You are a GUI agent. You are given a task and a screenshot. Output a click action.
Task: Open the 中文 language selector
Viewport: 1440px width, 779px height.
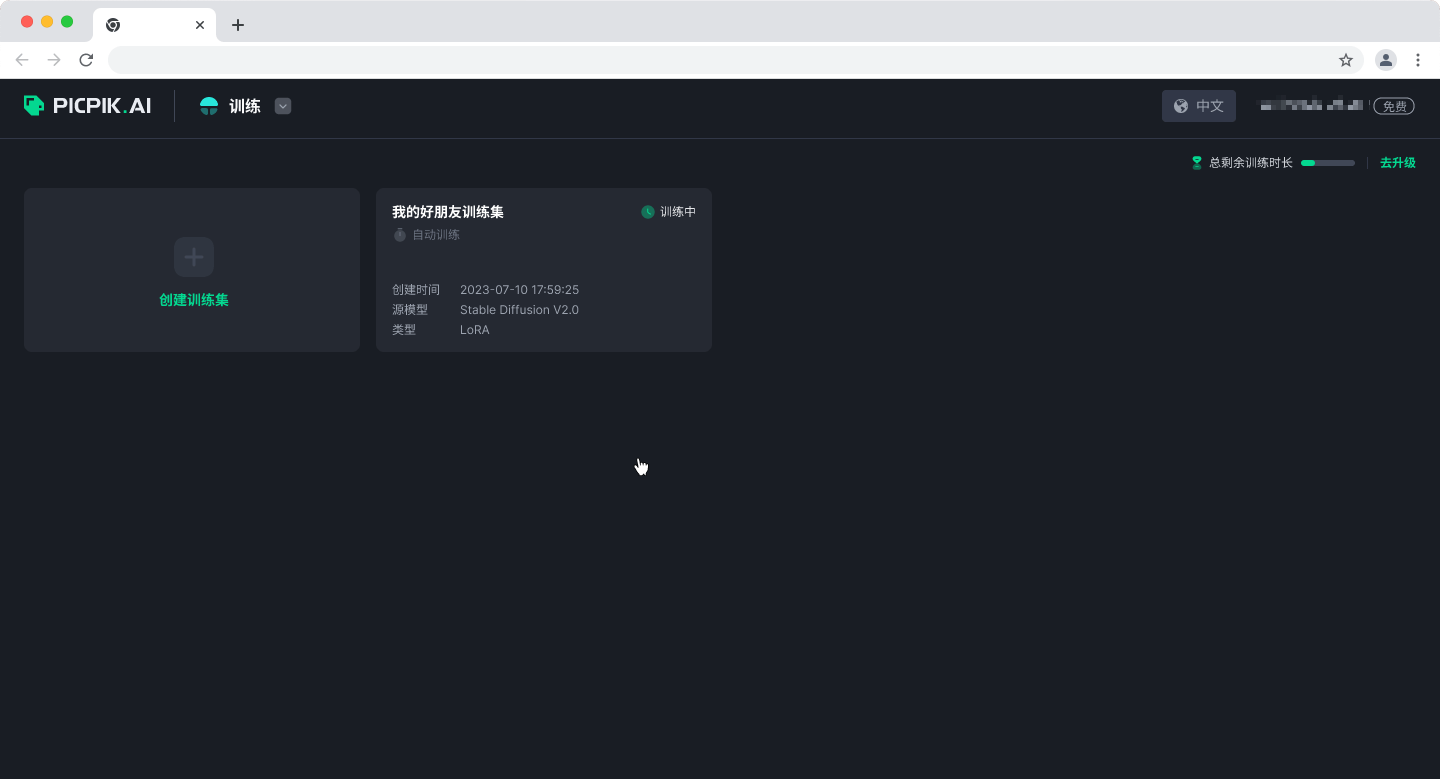tap(1199, 106)
